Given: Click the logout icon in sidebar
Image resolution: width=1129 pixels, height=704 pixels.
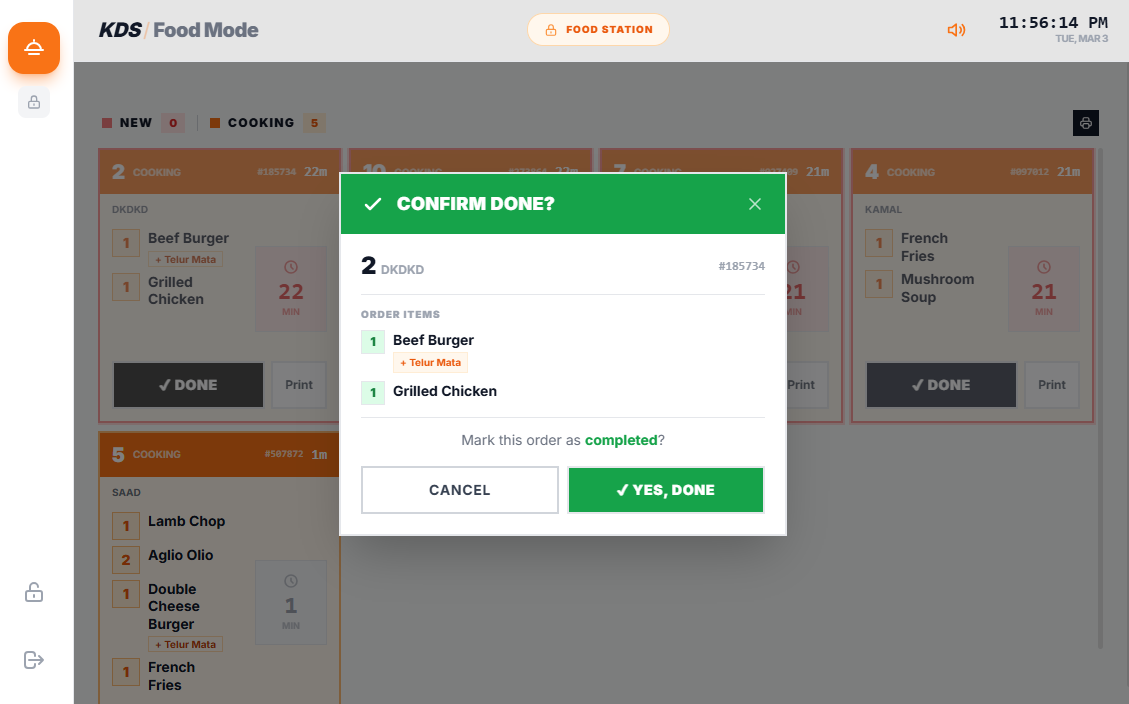Looking at the screenshot, I should click(x=34, y=660).
